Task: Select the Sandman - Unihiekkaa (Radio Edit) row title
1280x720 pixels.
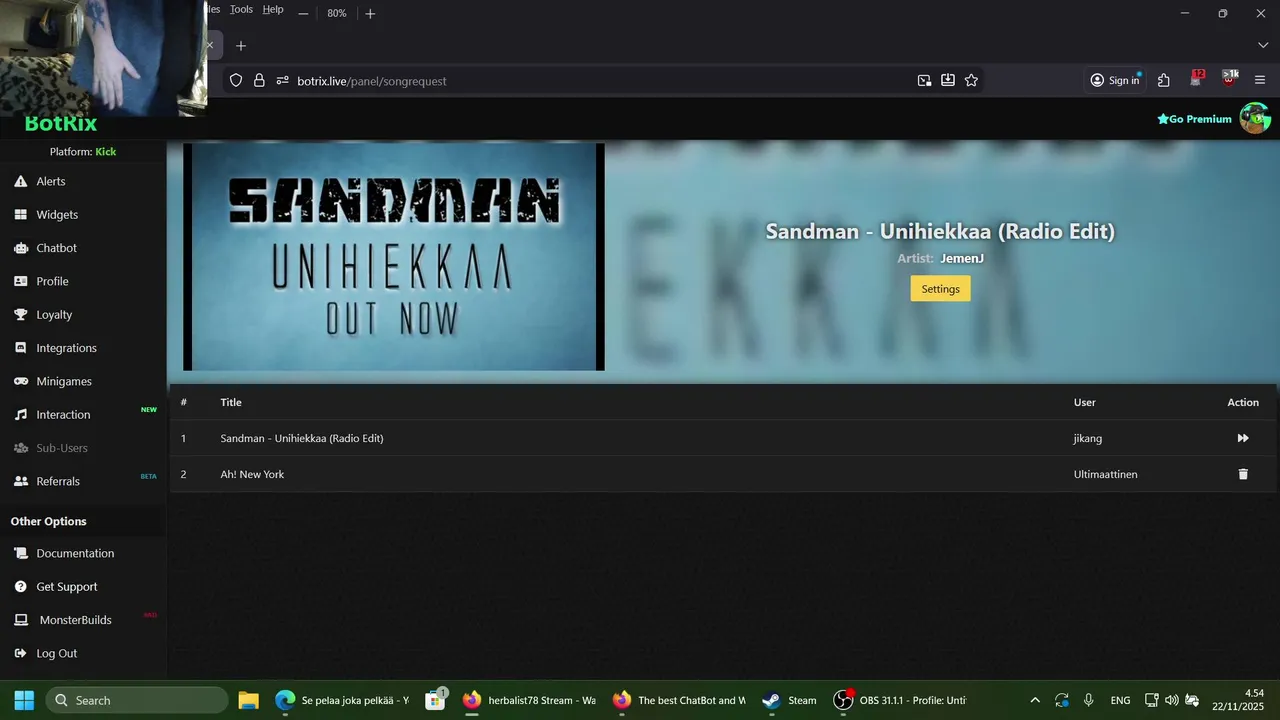Action: pyautogui.click(x=302, y=438)
